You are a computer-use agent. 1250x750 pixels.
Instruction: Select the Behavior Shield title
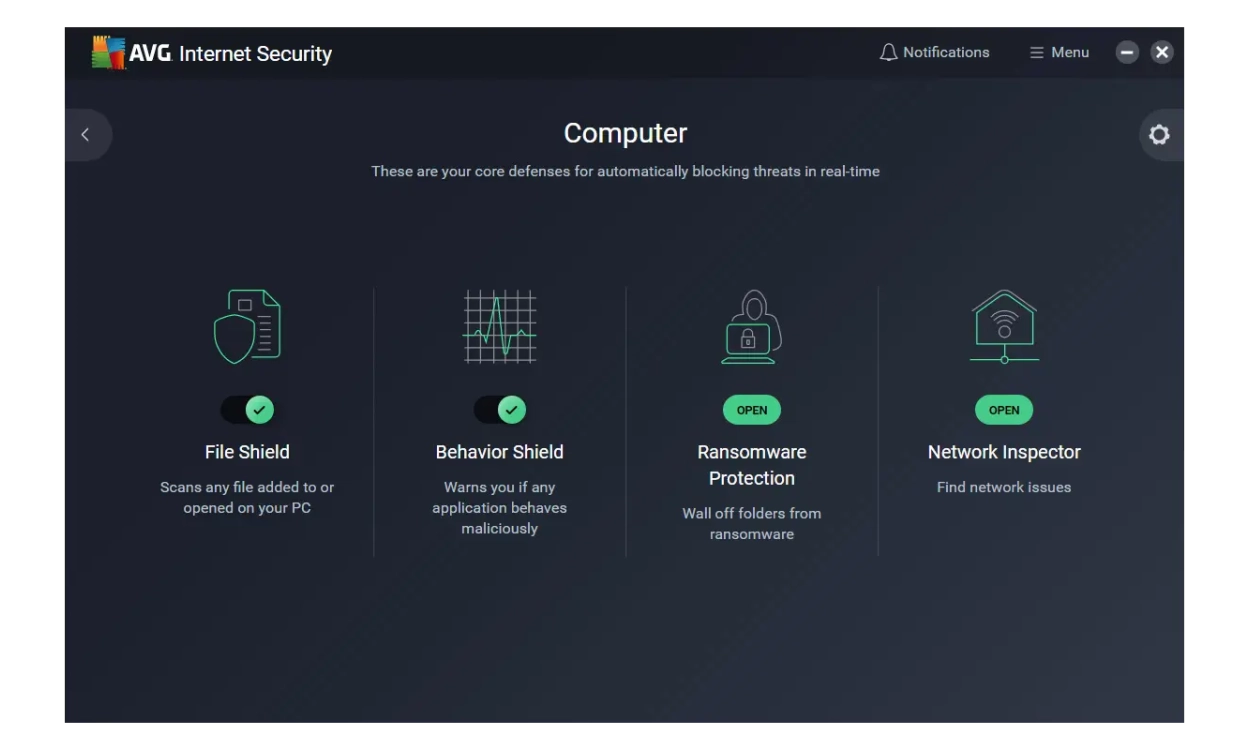500,452
